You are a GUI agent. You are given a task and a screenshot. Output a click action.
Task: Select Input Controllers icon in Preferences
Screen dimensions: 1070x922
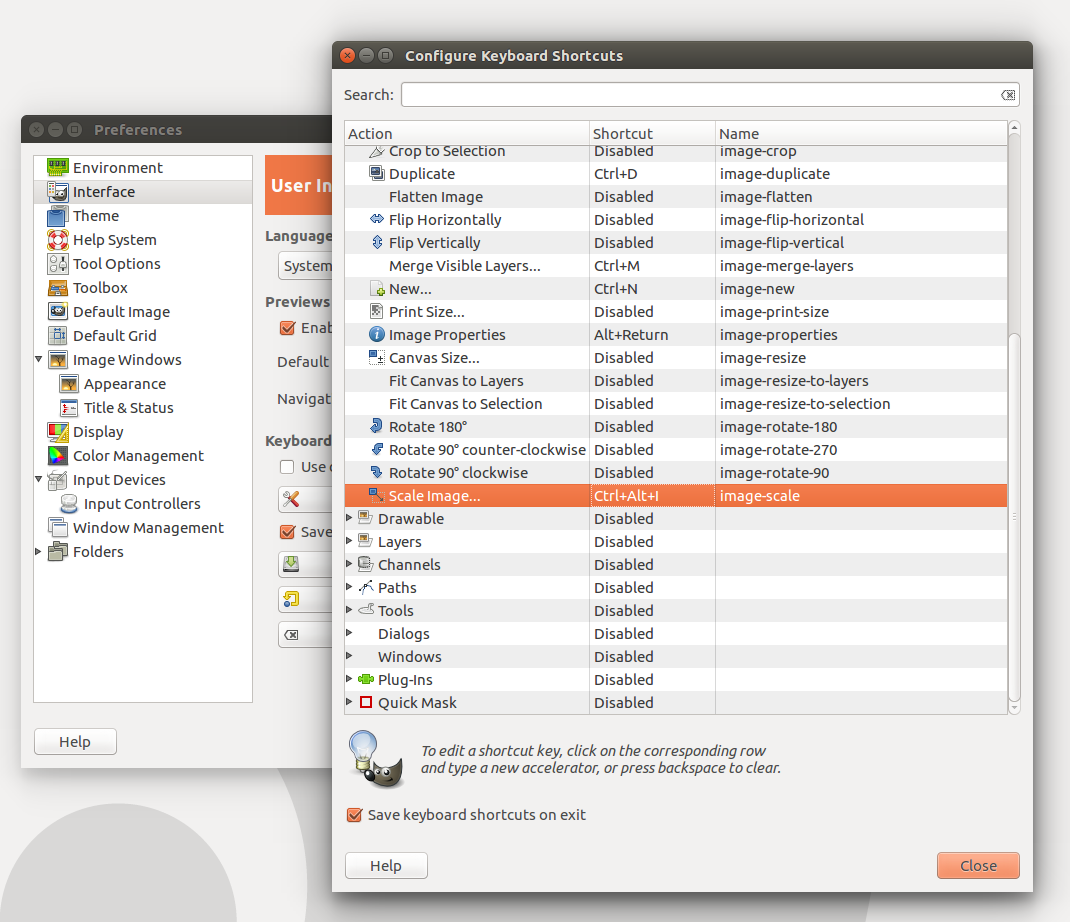[68, 504]
